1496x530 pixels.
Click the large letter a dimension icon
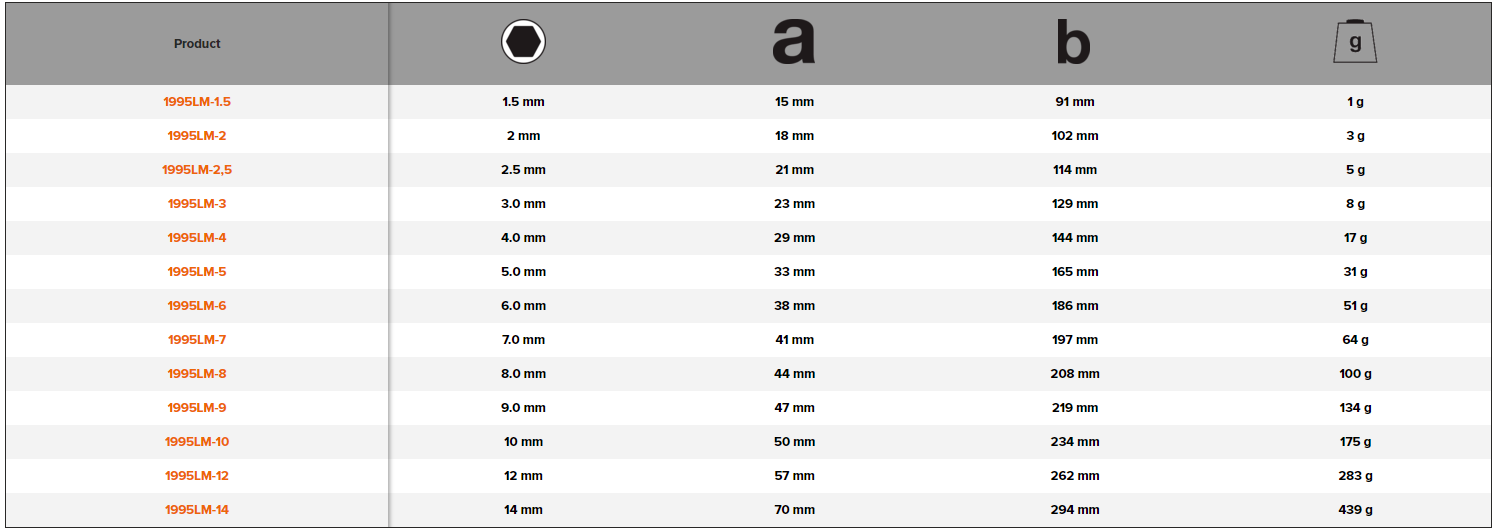tap(794, 43)
